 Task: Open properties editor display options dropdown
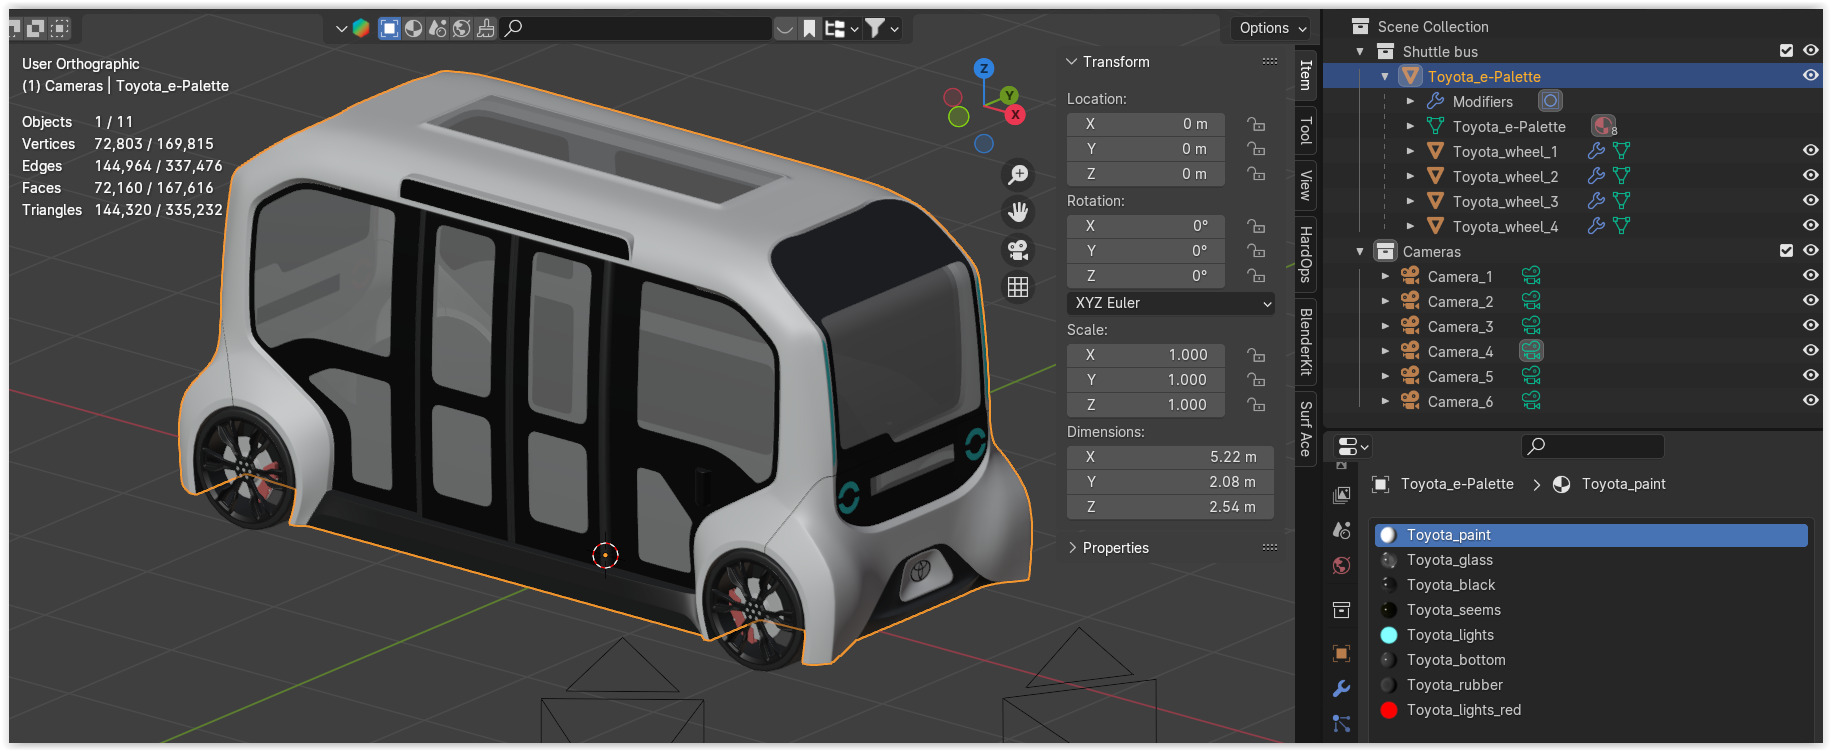click(x=1353, y=446)
